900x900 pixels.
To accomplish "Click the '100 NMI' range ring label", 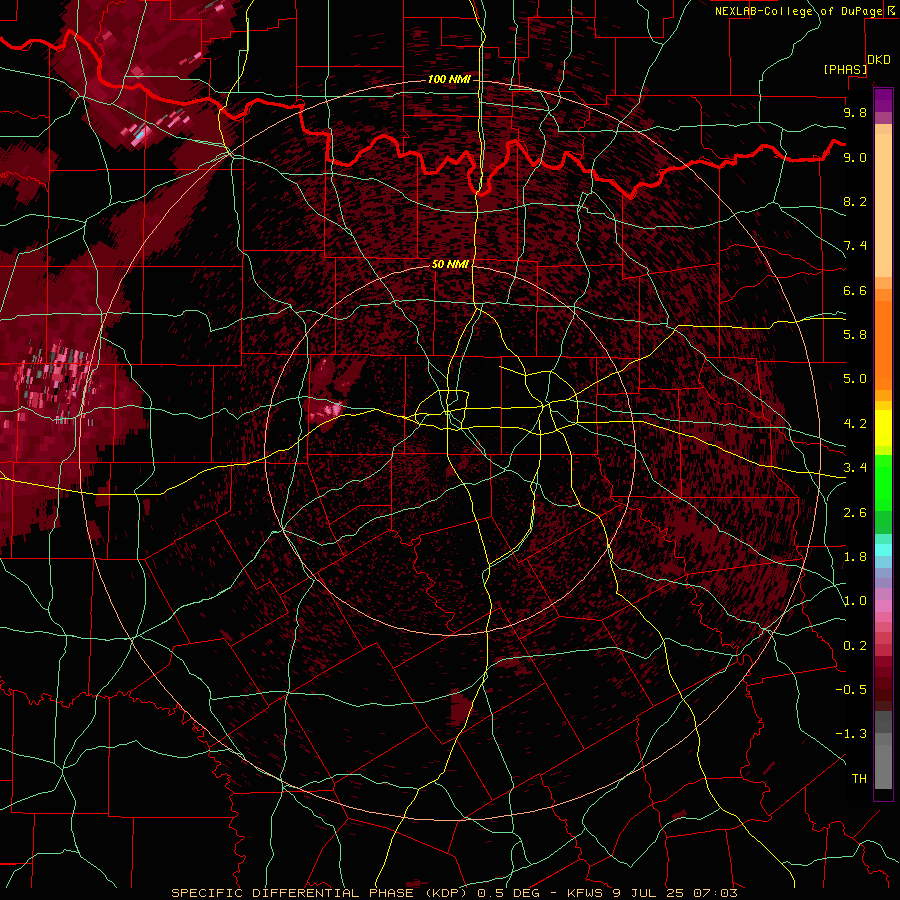I will (x=448, y=79).
